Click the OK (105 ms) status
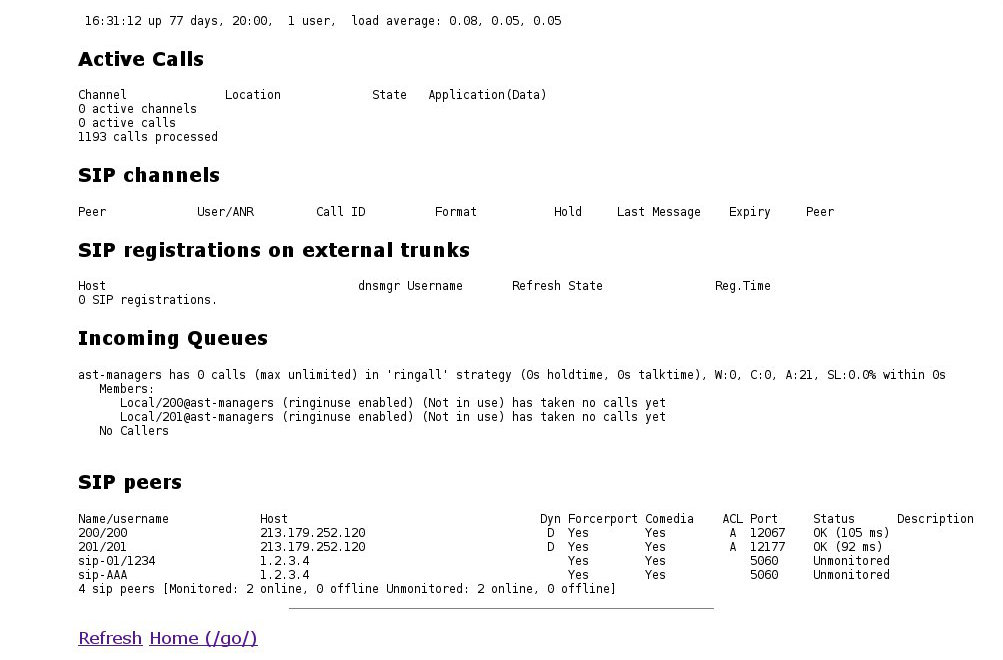 tap(851, 533)
